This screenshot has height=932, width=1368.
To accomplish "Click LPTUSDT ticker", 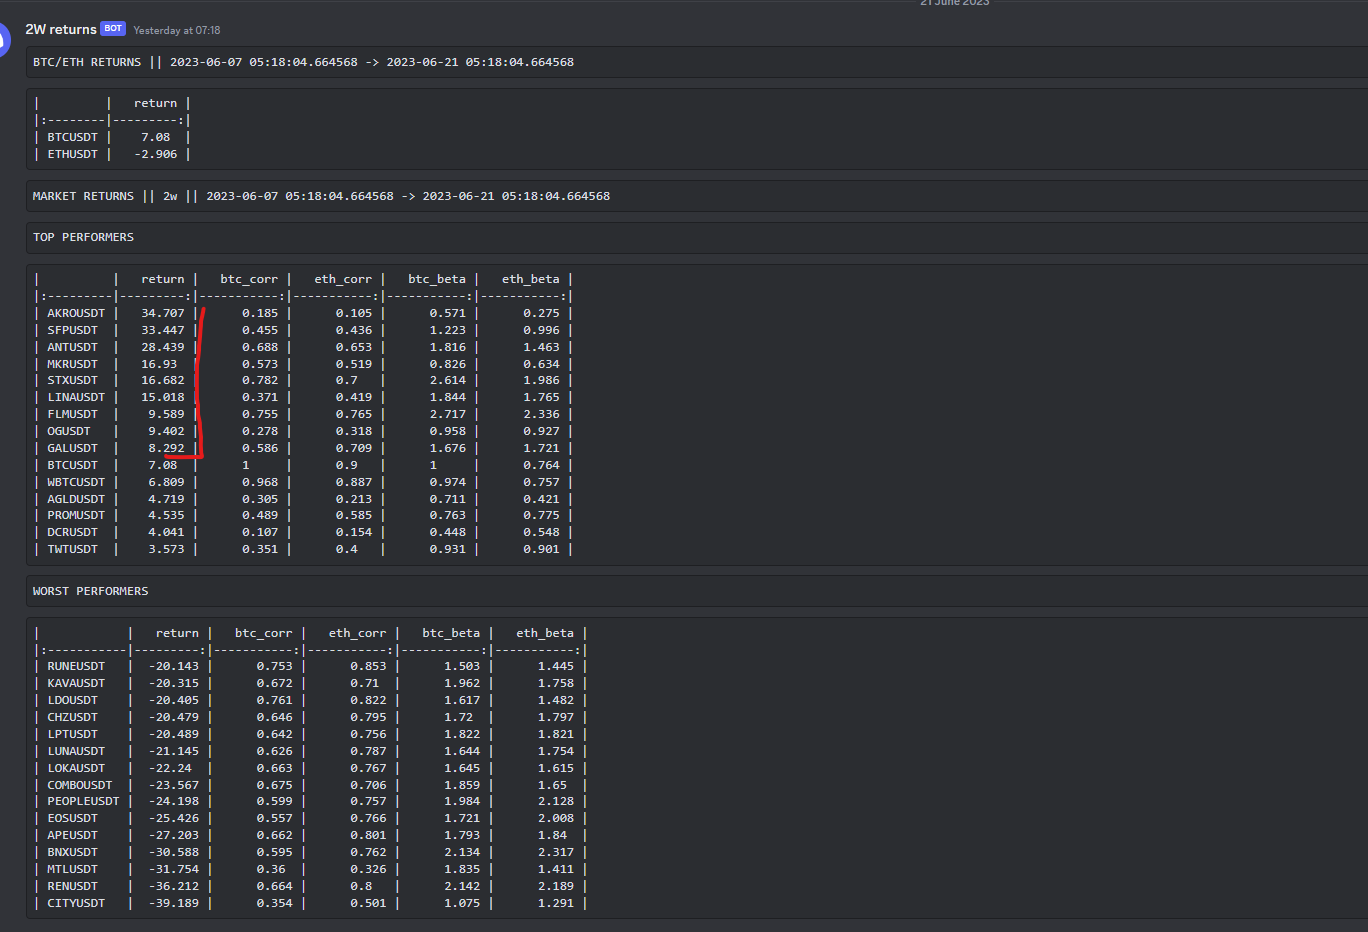I will (73, 734).
